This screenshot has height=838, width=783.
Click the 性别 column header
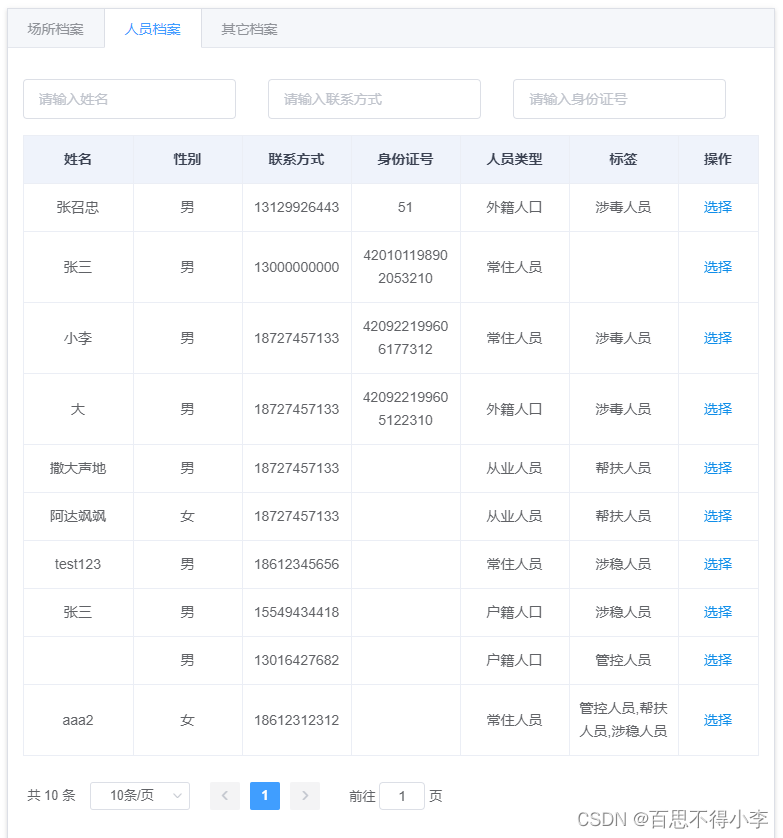[187, 159]
